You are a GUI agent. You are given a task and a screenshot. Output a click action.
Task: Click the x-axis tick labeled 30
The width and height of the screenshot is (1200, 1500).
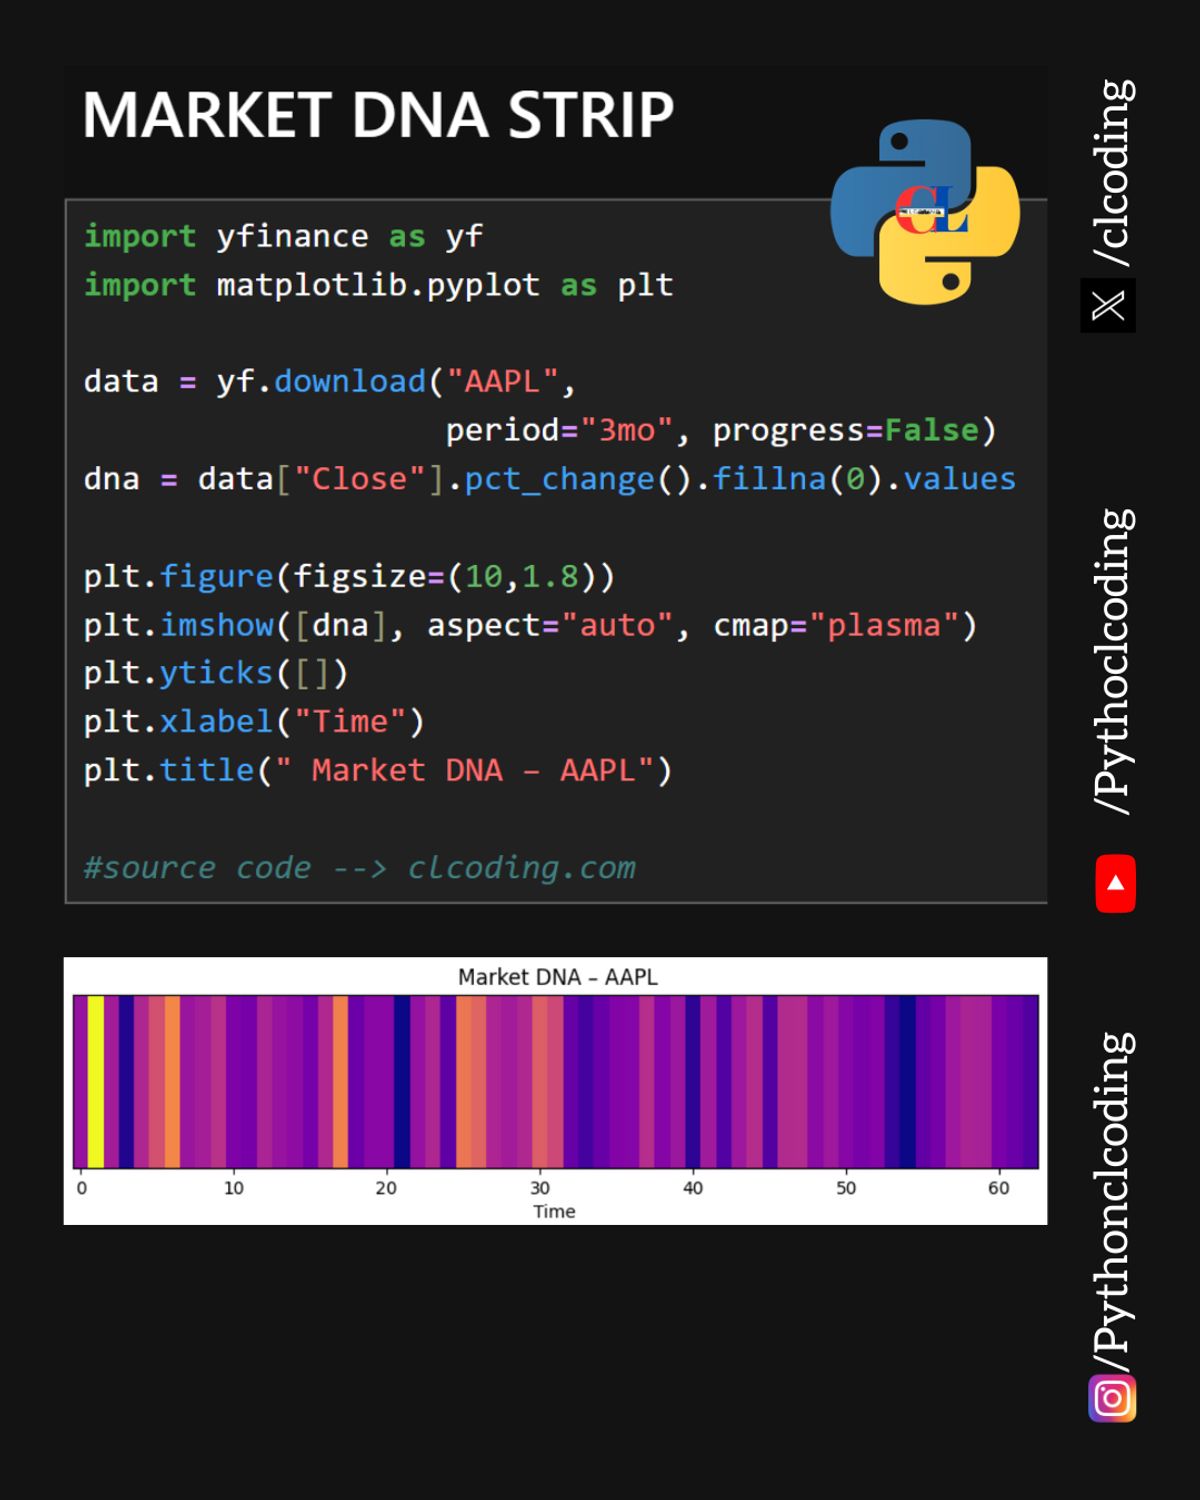tap(540, 1187)
